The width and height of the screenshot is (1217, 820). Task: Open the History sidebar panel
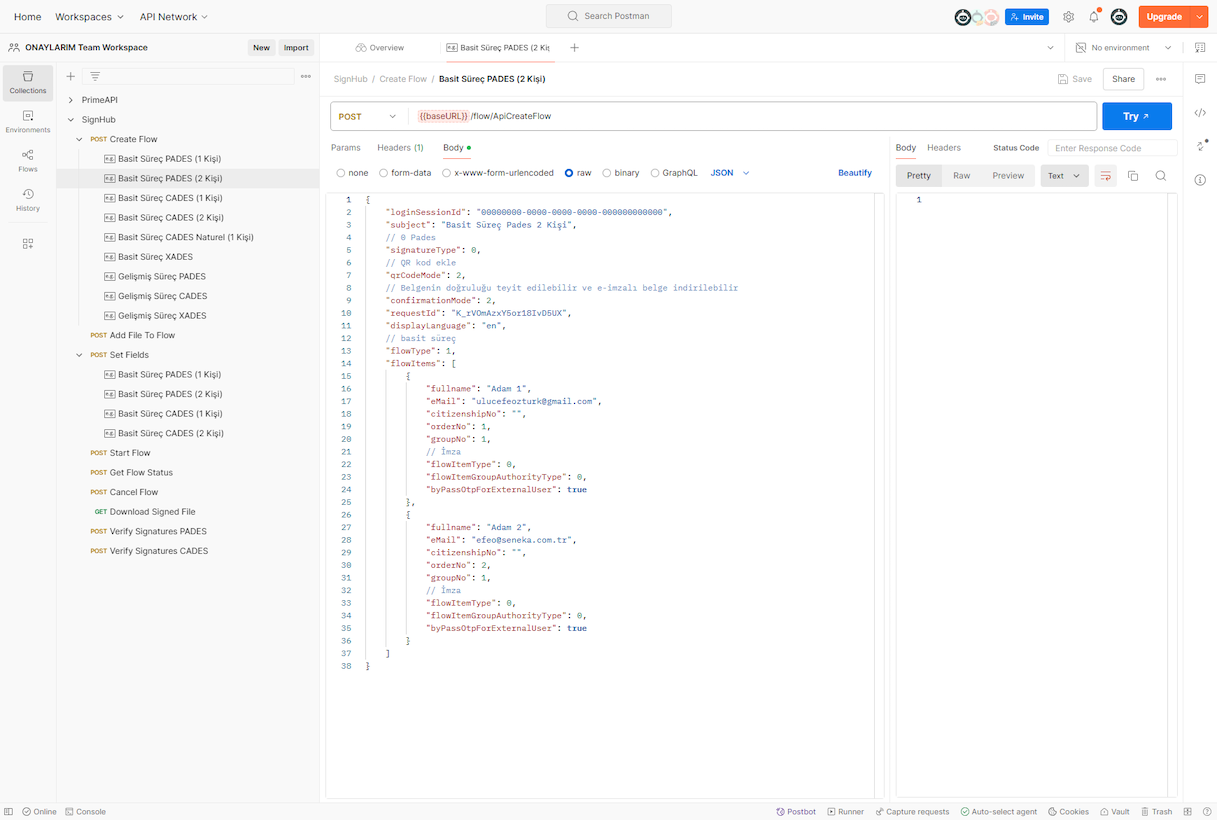(28, 199)
